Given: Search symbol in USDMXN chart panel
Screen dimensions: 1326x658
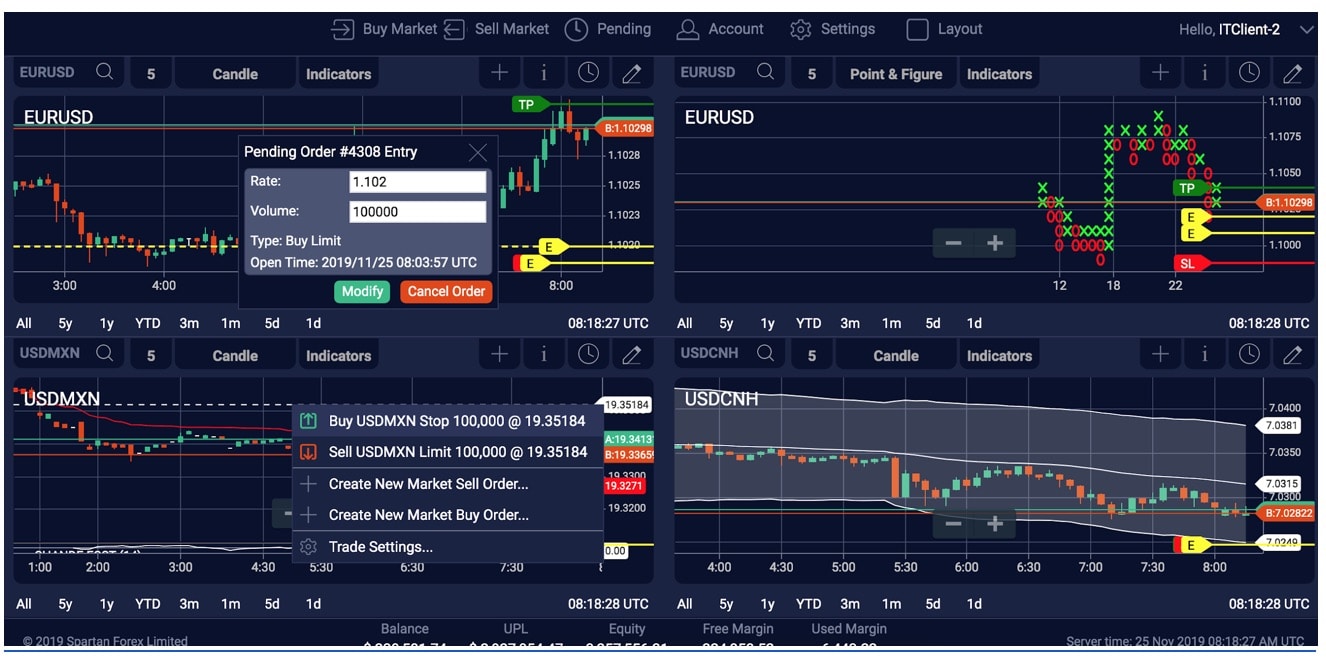Looking at the screenshot, I should (x=105, y=353).
